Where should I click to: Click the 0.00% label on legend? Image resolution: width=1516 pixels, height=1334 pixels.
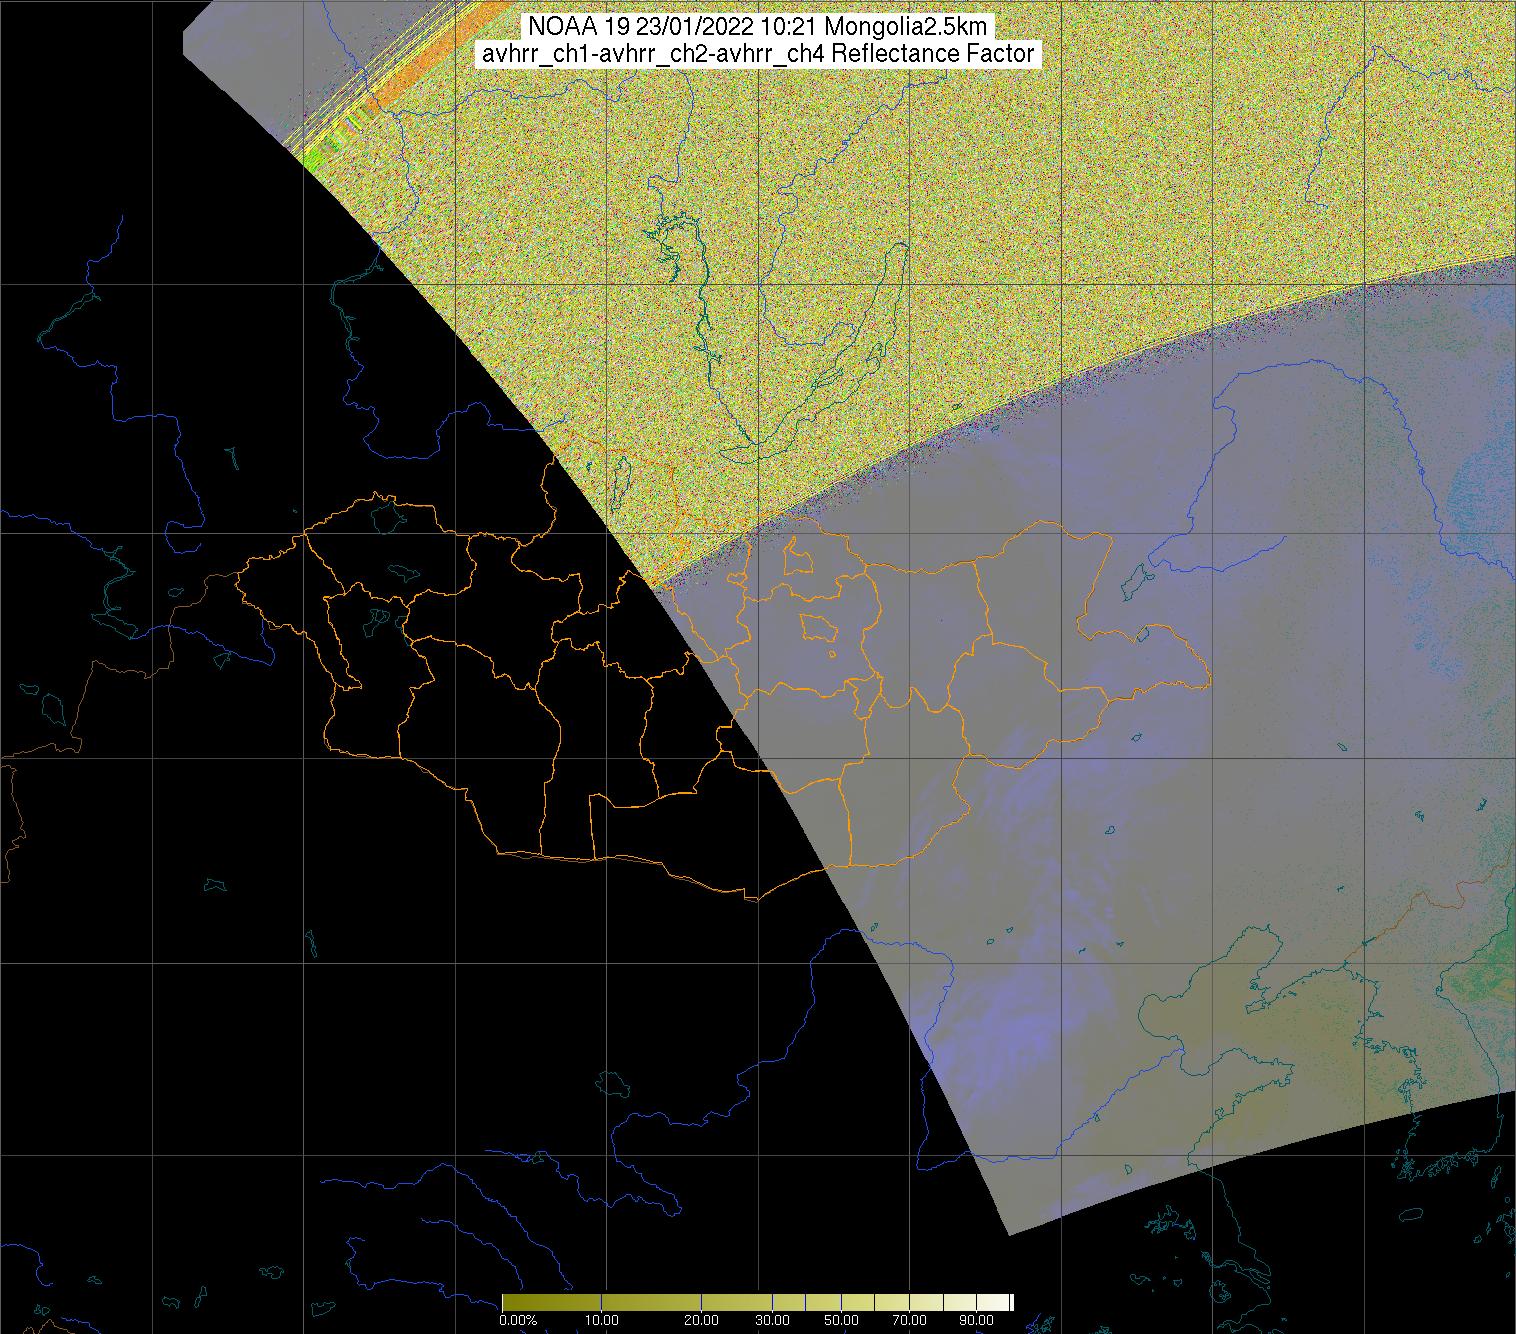(x=520, y=1320)
